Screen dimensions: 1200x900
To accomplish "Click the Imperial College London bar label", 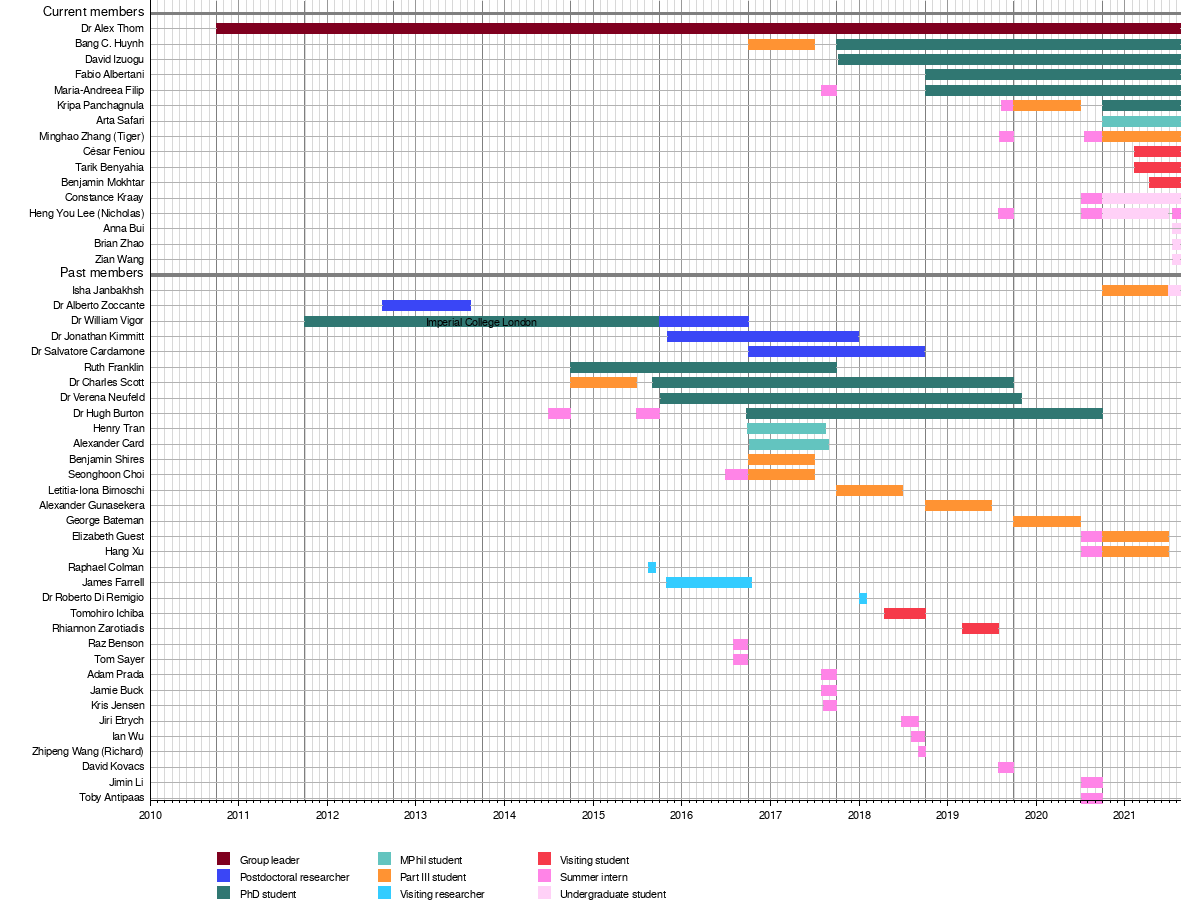I will pos(481,322).
